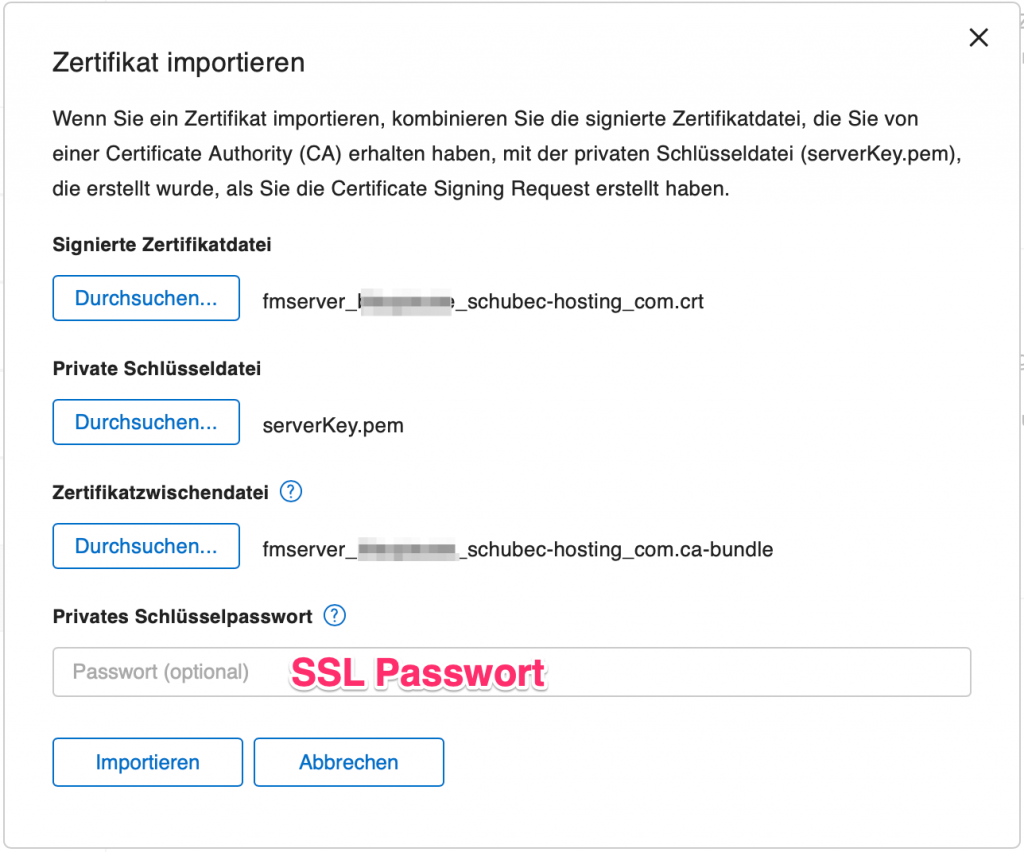The image size is (1024, 852).
Task: Click the Signierte Zertifikatdatei label
Action: tap(162, 245)
